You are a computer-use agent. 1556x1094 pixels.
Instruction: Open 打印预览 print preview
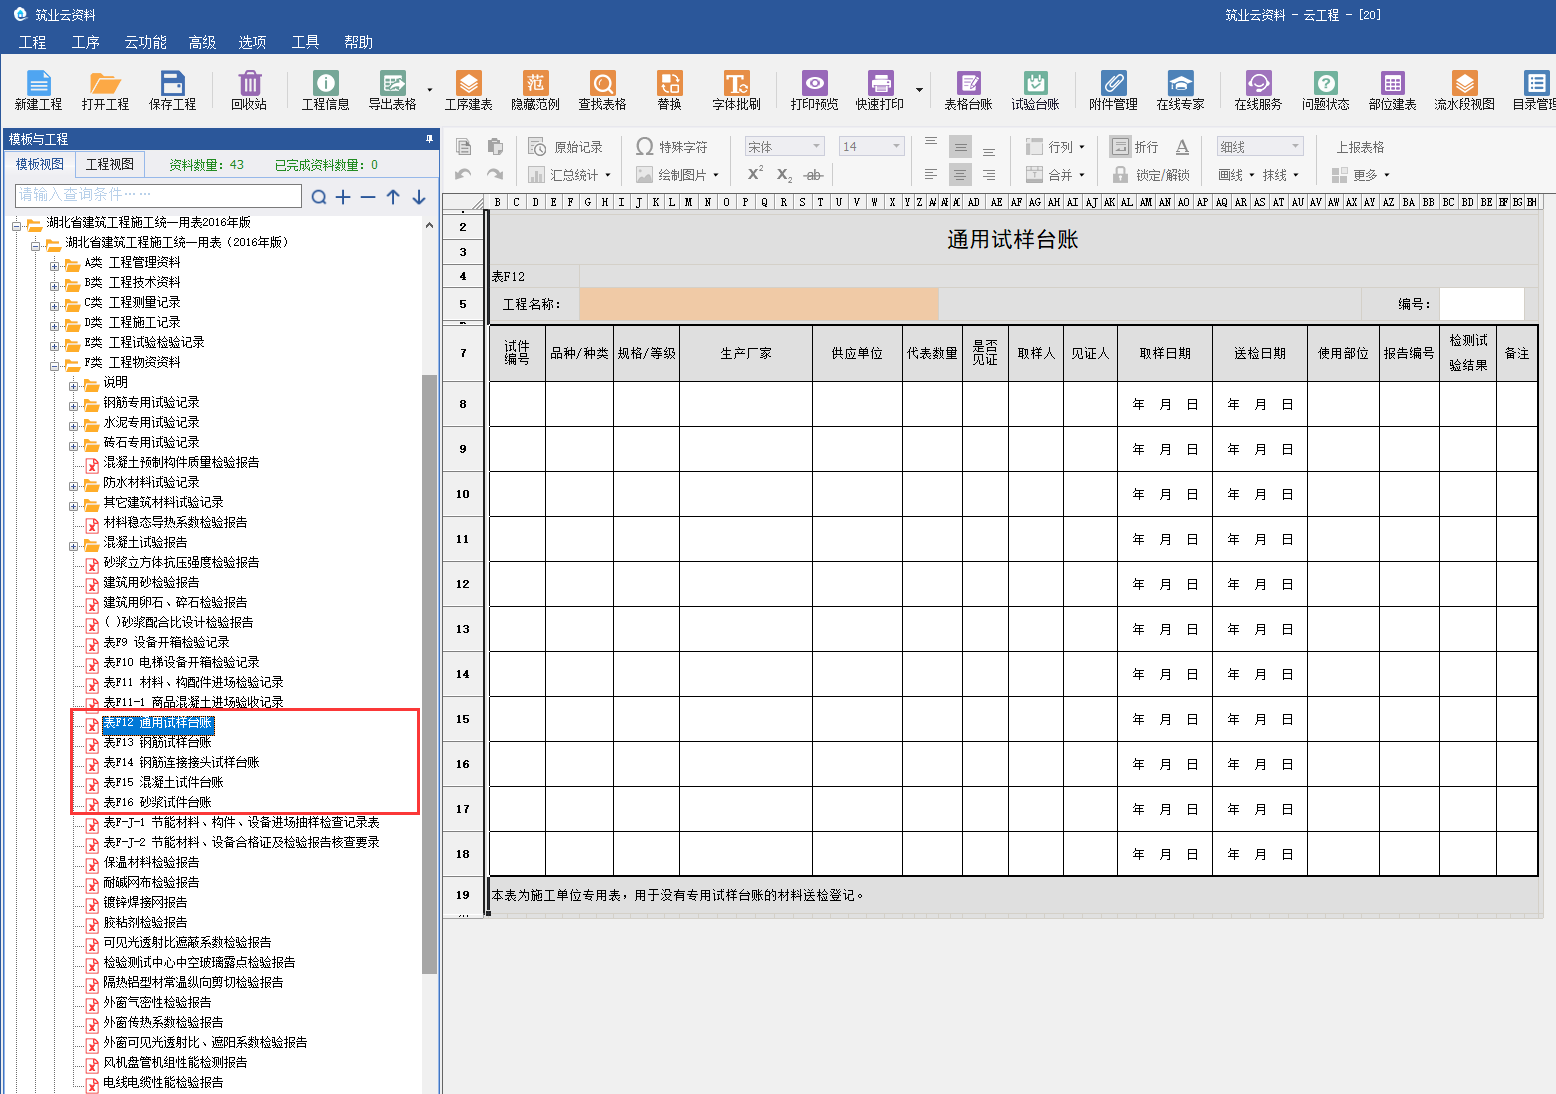(x=814, y=89)
